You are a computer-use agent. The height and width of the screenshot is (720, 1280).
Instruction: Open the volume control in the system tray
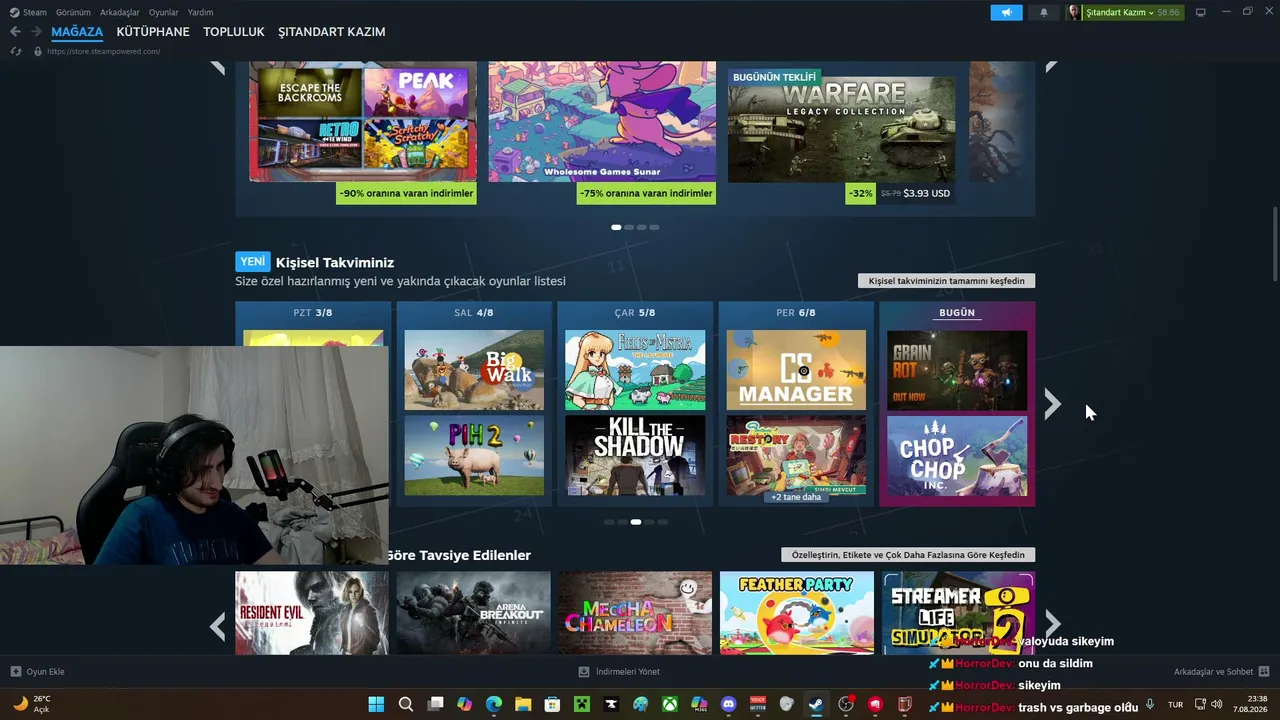coord(1217,704)
